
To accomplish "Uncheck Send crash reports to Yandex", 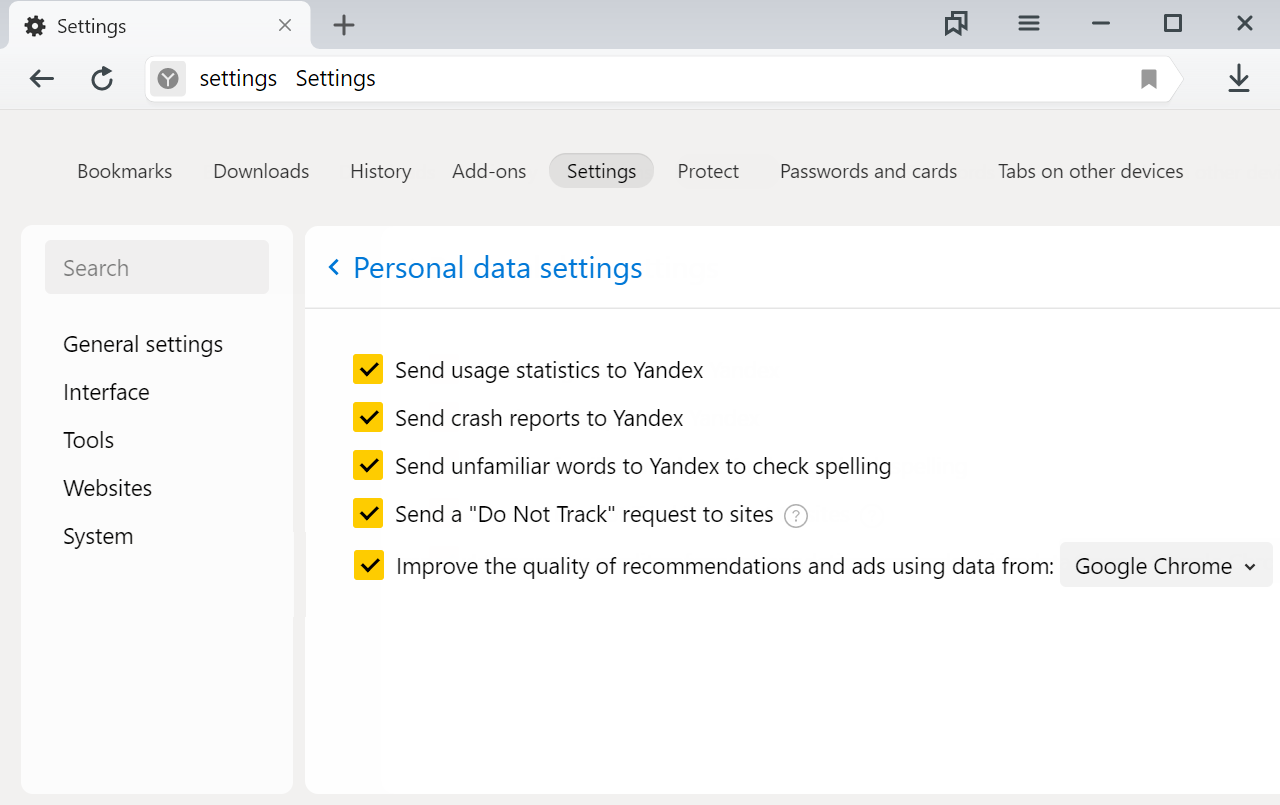I will click(x=368, y=417).
